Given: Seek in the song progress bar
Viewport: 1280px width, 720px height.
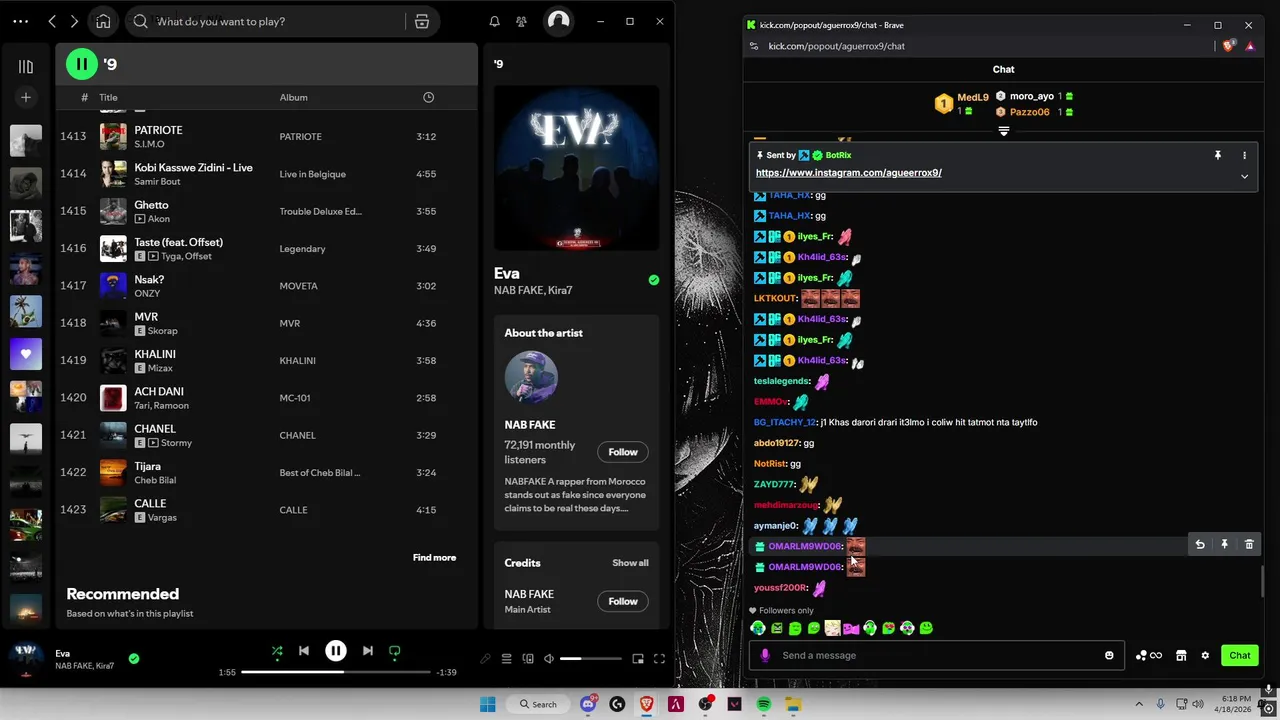Looking at the screenshot, I should pos(336,672).
